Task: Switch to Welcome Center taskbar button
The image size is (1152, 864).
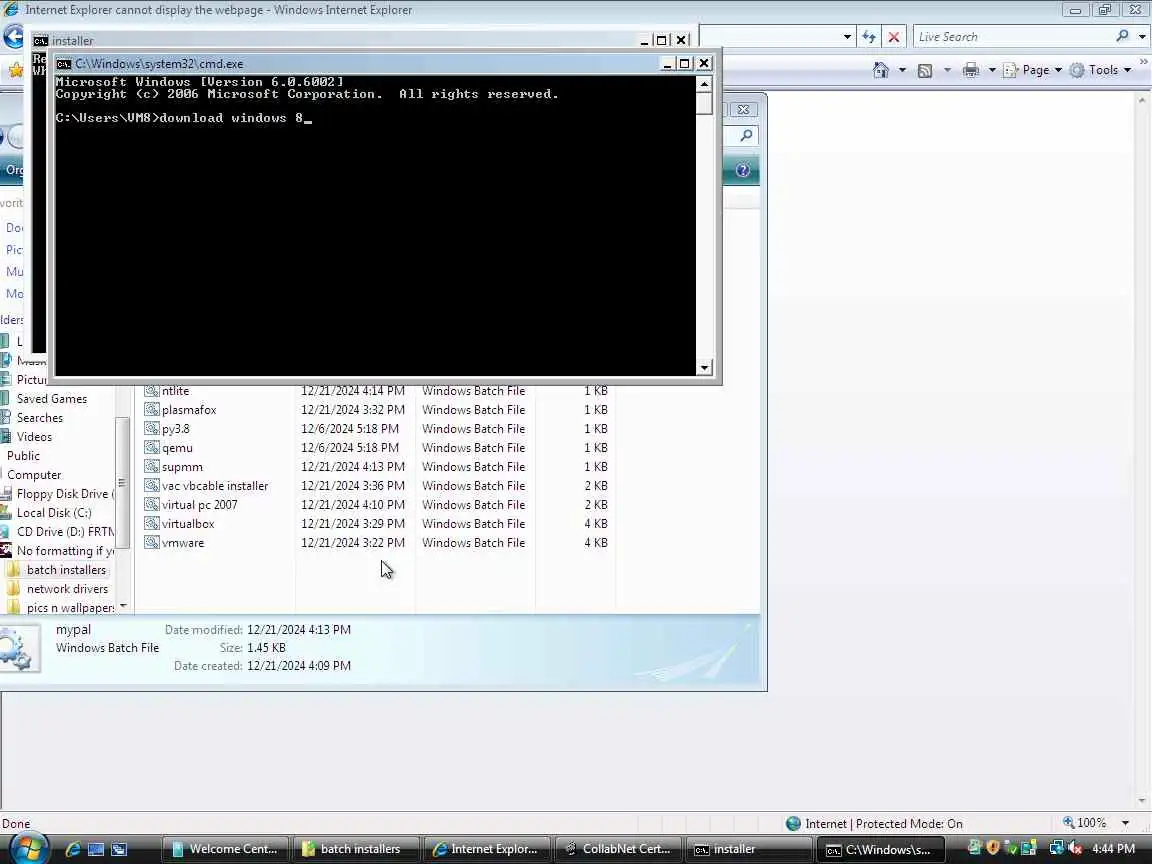Action: point(225,849)
